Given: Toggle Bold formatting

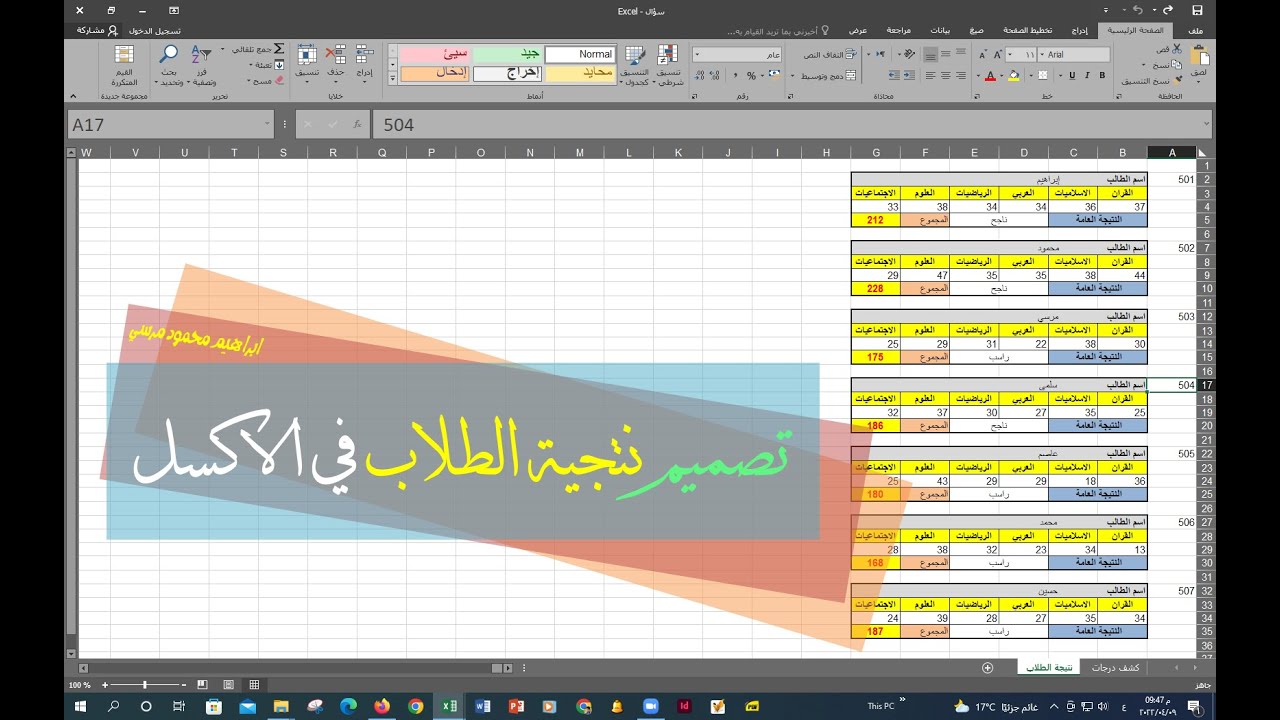Looking at the screenshot, I should point(1102,75).
